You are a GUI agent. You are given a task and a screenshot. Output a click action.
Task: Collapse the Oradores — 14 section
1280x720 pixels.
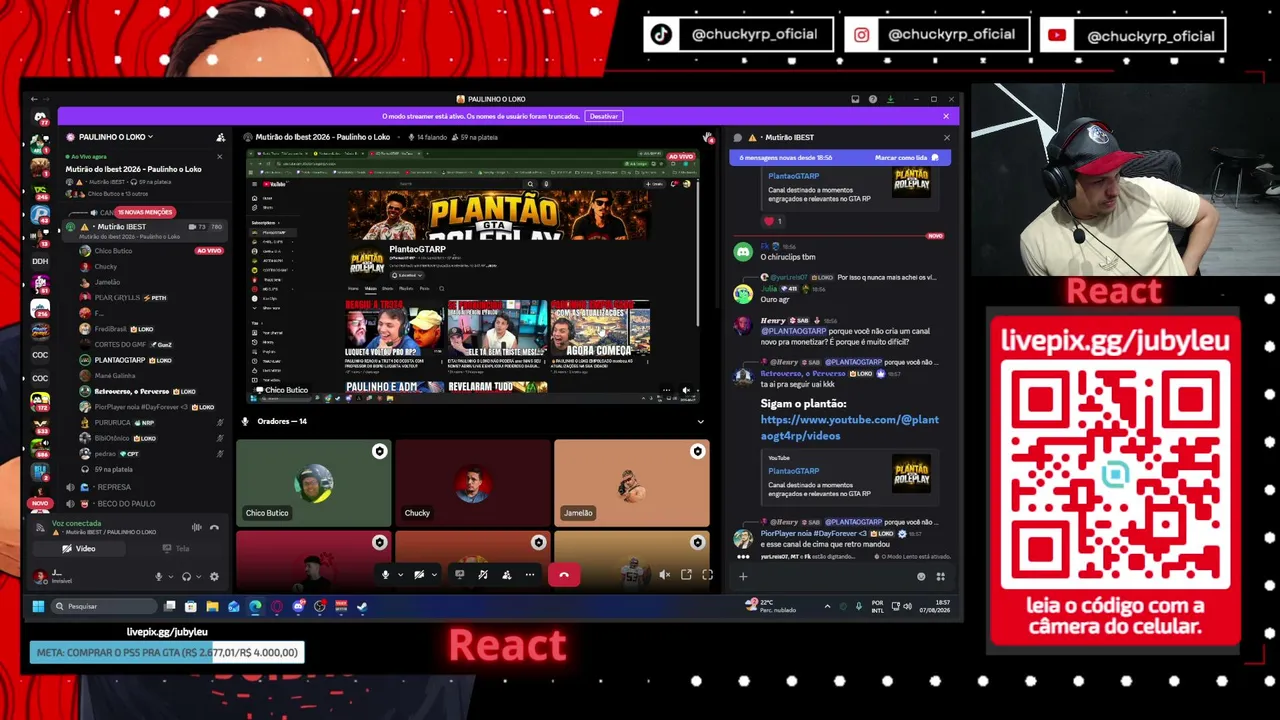(700, 421)
